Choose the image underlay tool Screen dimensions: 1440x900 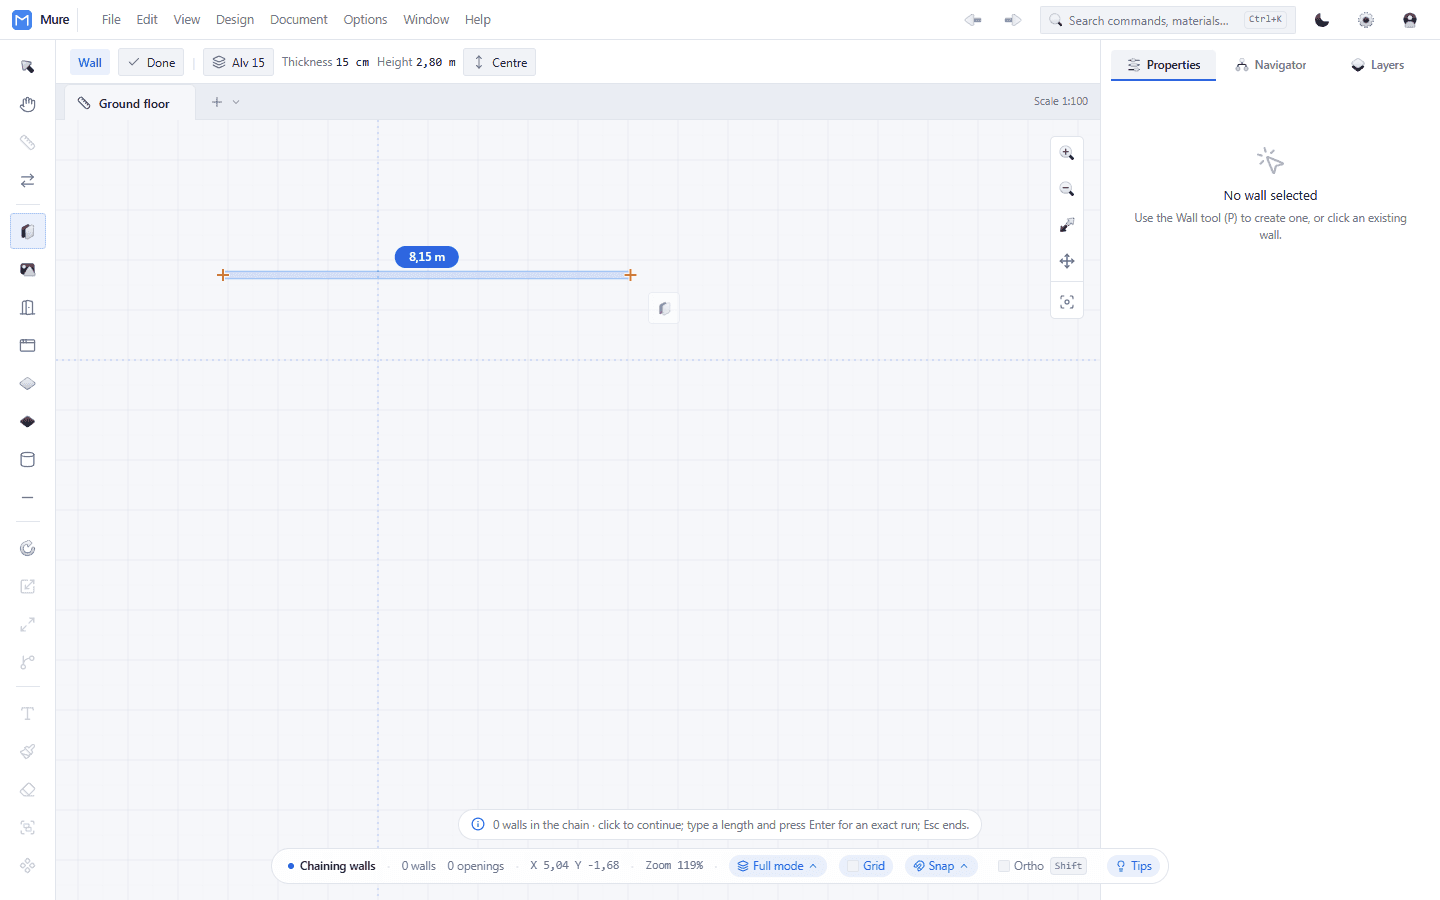(x=28, y=270)
